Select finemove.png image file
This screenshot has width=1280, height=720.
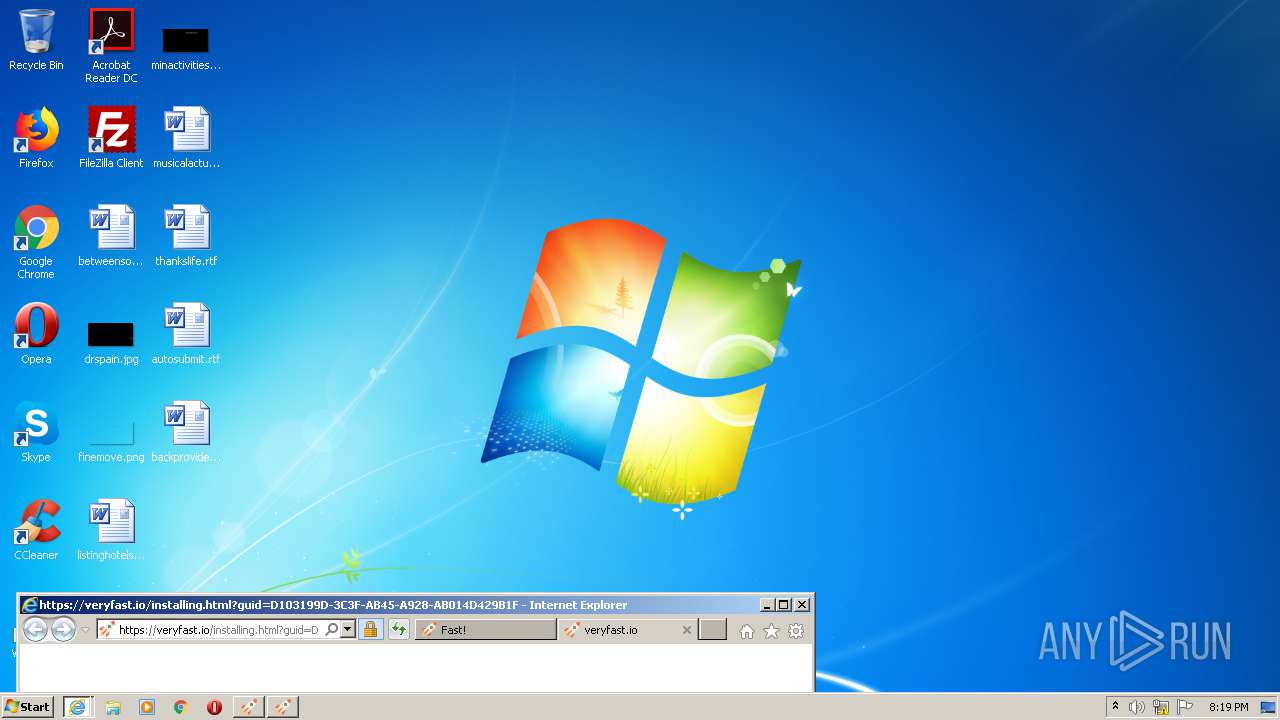(x=111, y=440)
